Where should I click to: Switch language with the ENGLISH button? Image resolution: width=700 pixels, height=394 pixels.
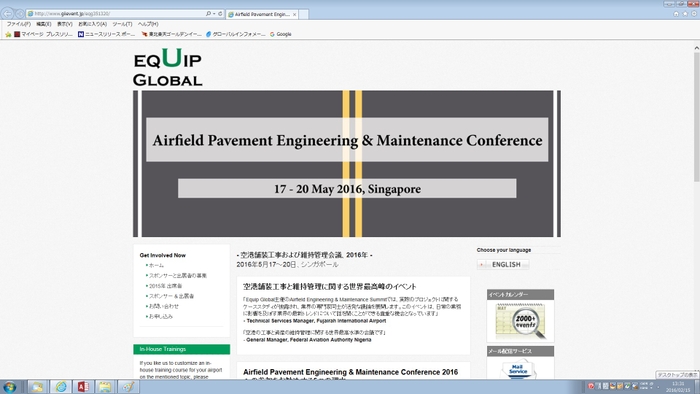(503, 265)
